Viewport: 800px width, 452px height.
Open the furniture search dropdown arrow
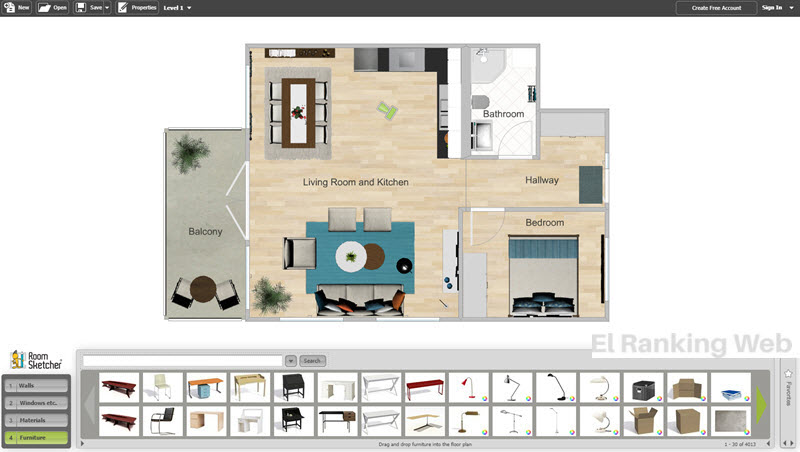(291, 360)
